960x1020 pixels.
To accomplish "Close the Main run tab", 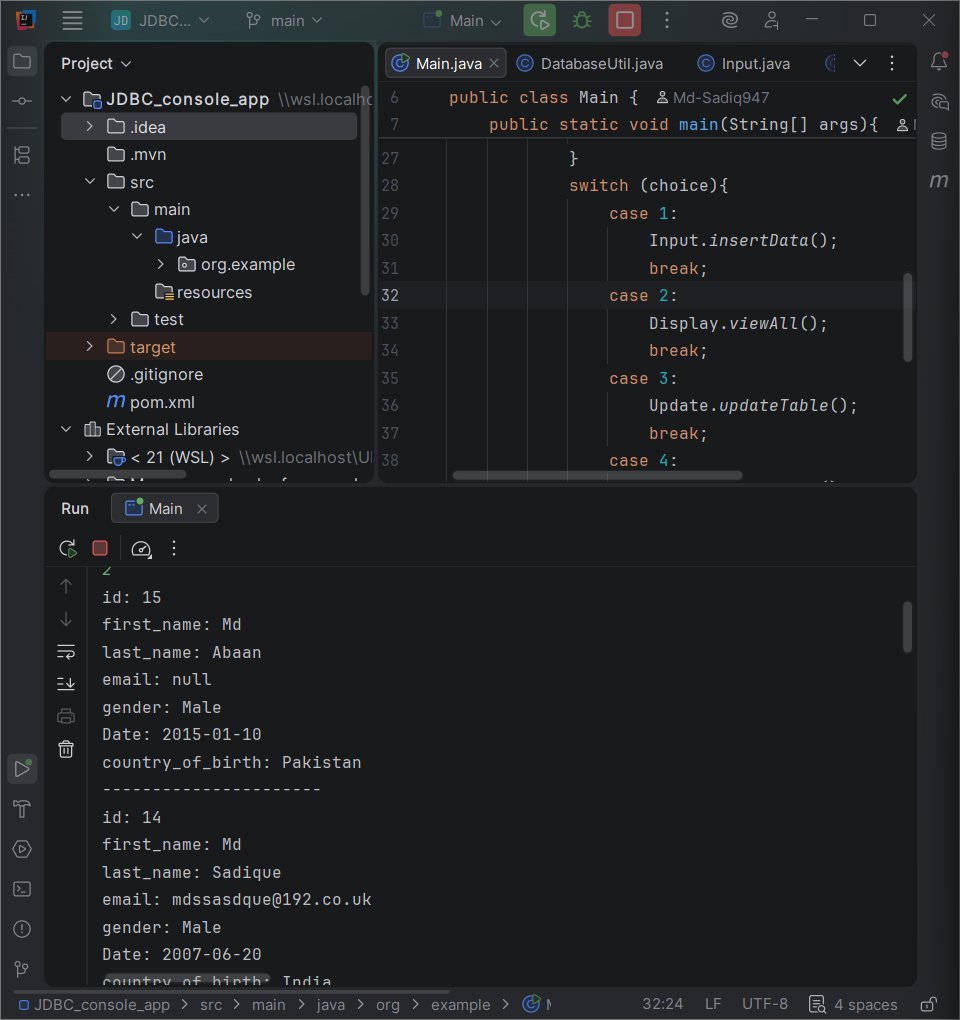I will click(x=202, y=509).
